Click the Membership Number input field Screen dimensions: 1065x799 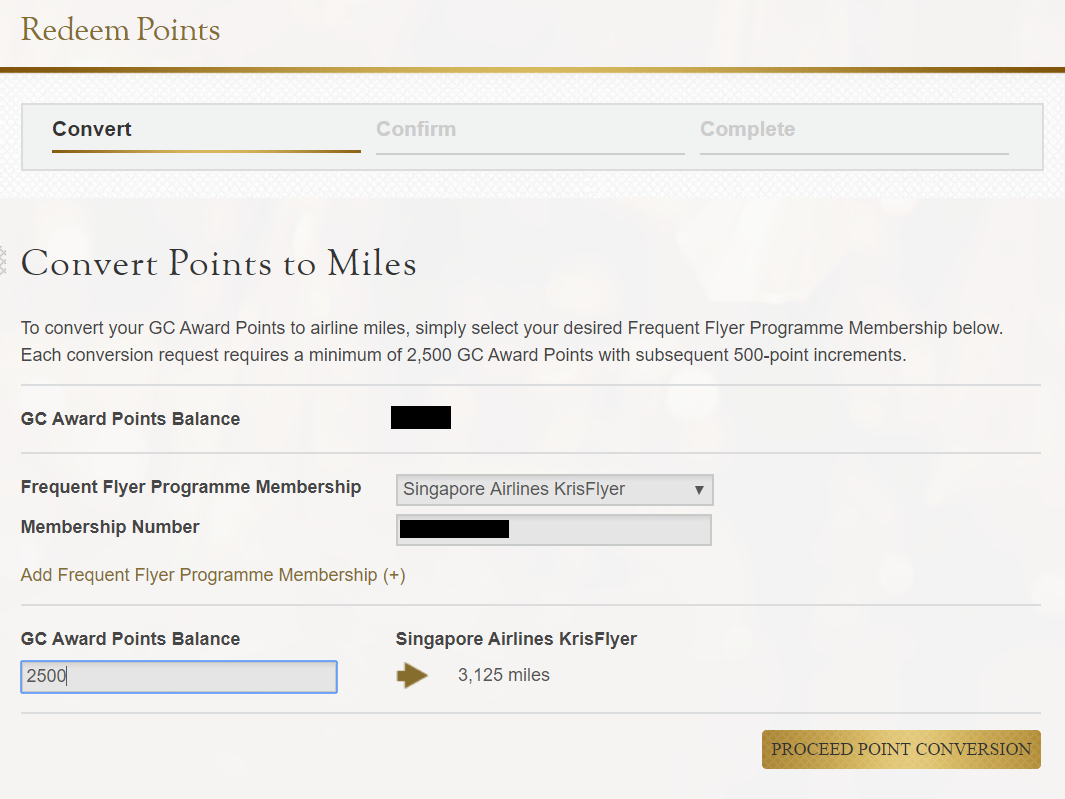[554, 530]
